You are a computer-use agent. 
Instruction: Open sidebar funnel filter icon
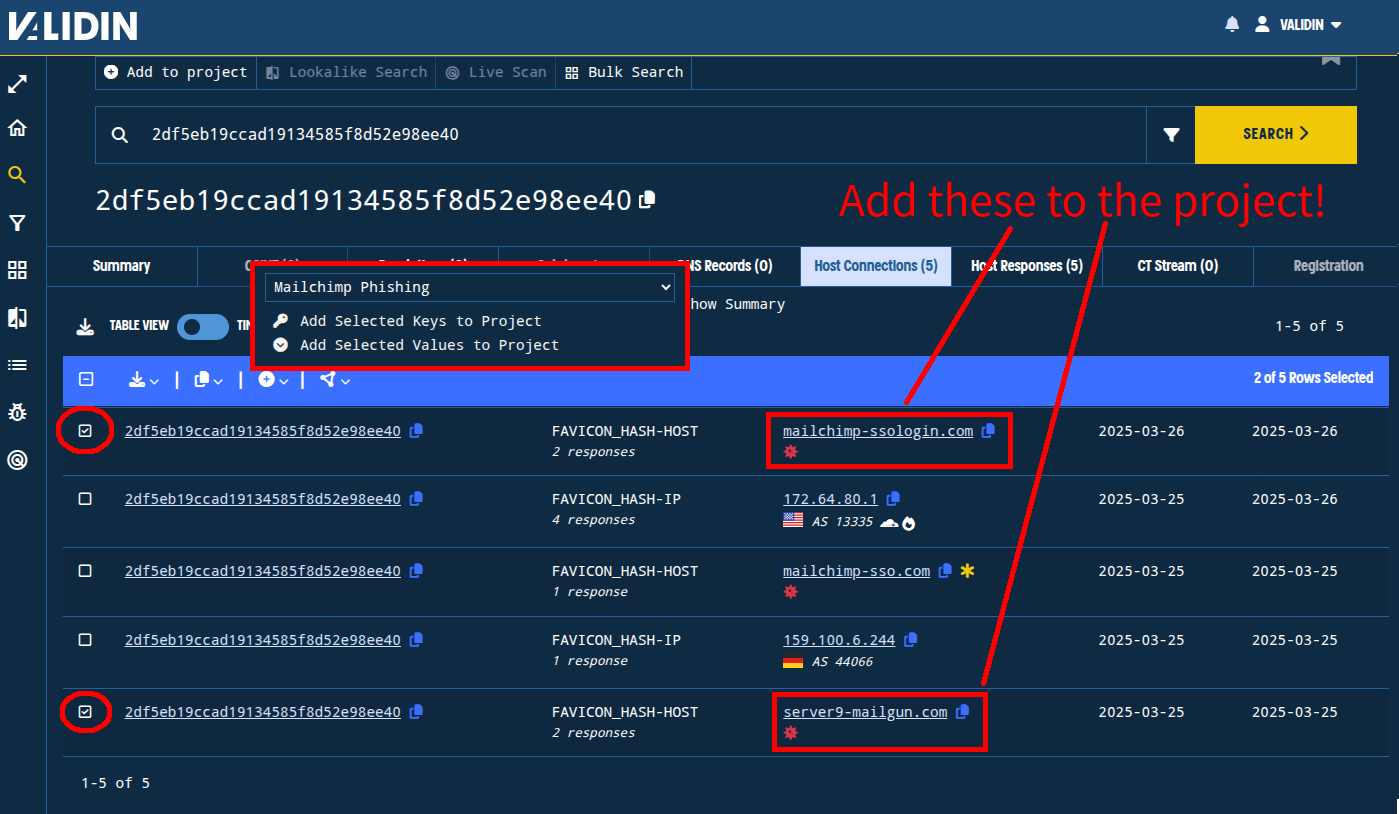17,222
